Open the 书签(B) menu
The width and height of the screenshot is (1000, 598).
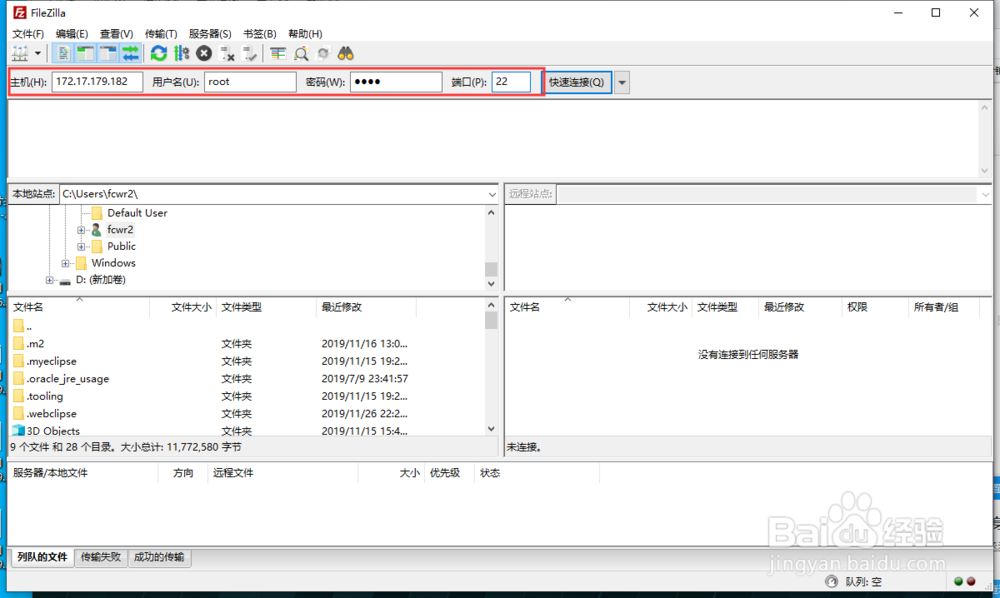[260, 34]
